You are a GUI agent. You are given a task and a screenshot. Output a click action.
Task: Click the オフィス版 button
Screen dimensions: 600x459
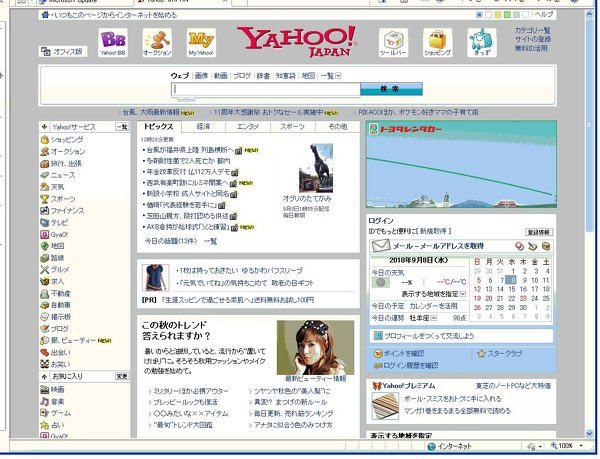(63, 52)
